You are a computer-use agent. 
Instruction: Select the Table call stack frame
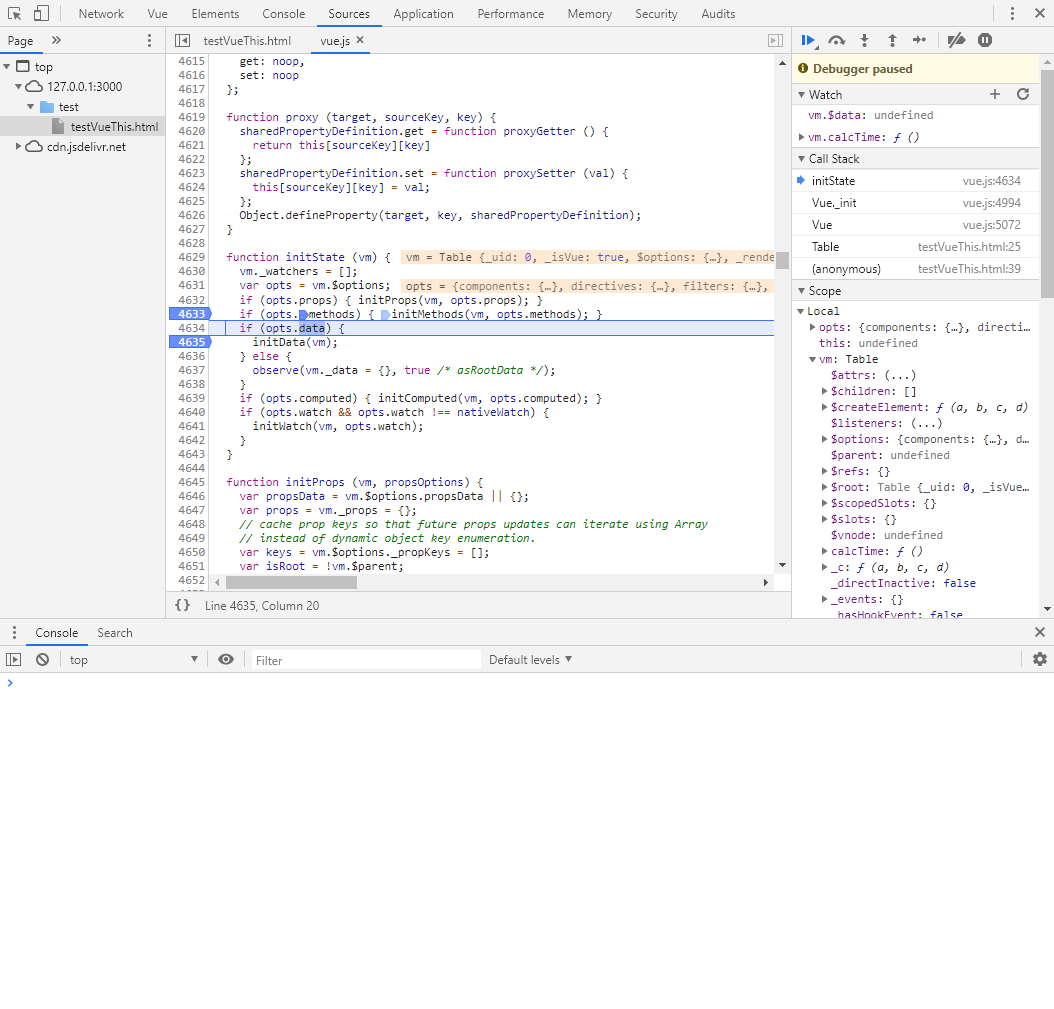pyautogui.click(x=916, y=247)
